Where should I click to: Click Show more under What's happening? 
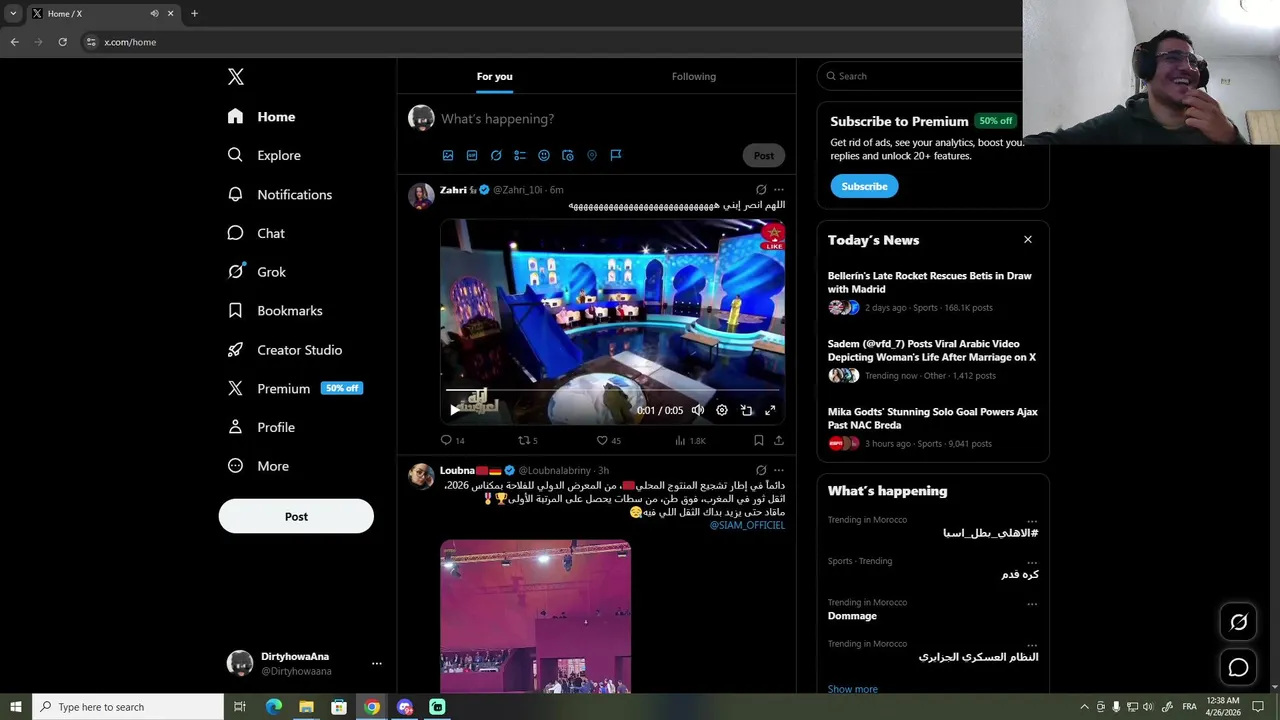(853, 689)
